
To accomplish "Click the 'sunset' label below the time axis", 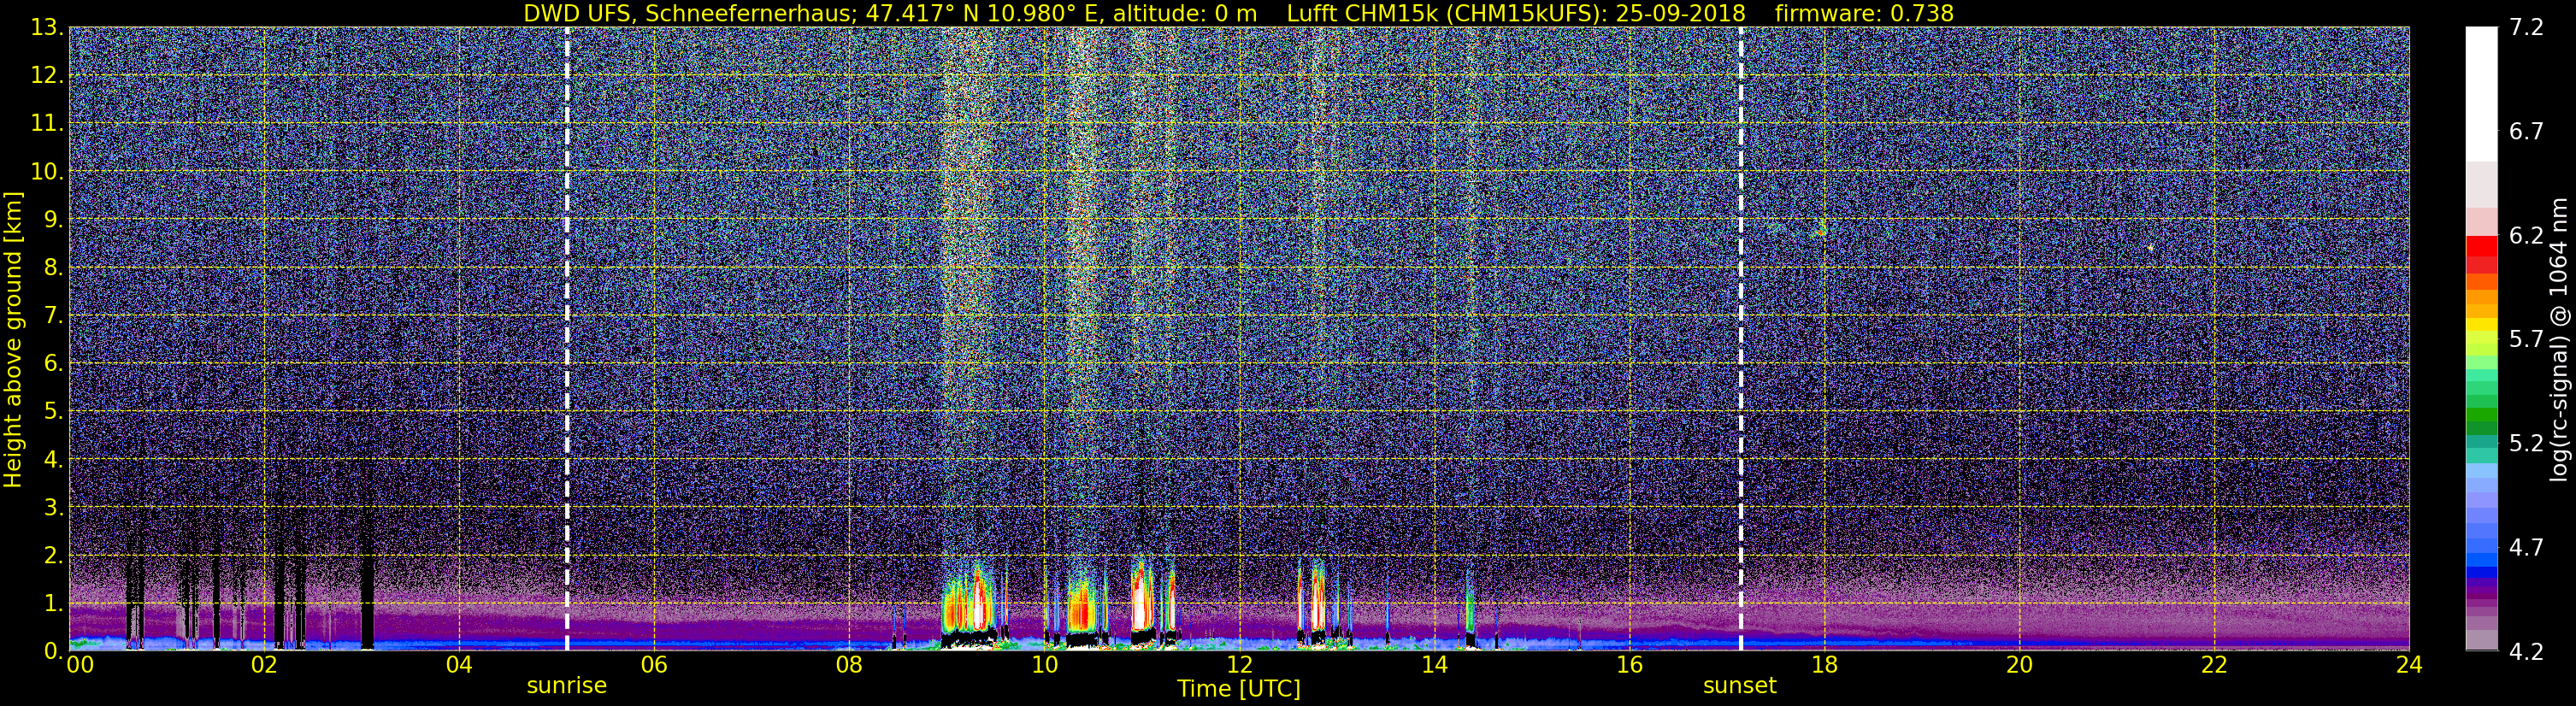I will click(1740, 686).
